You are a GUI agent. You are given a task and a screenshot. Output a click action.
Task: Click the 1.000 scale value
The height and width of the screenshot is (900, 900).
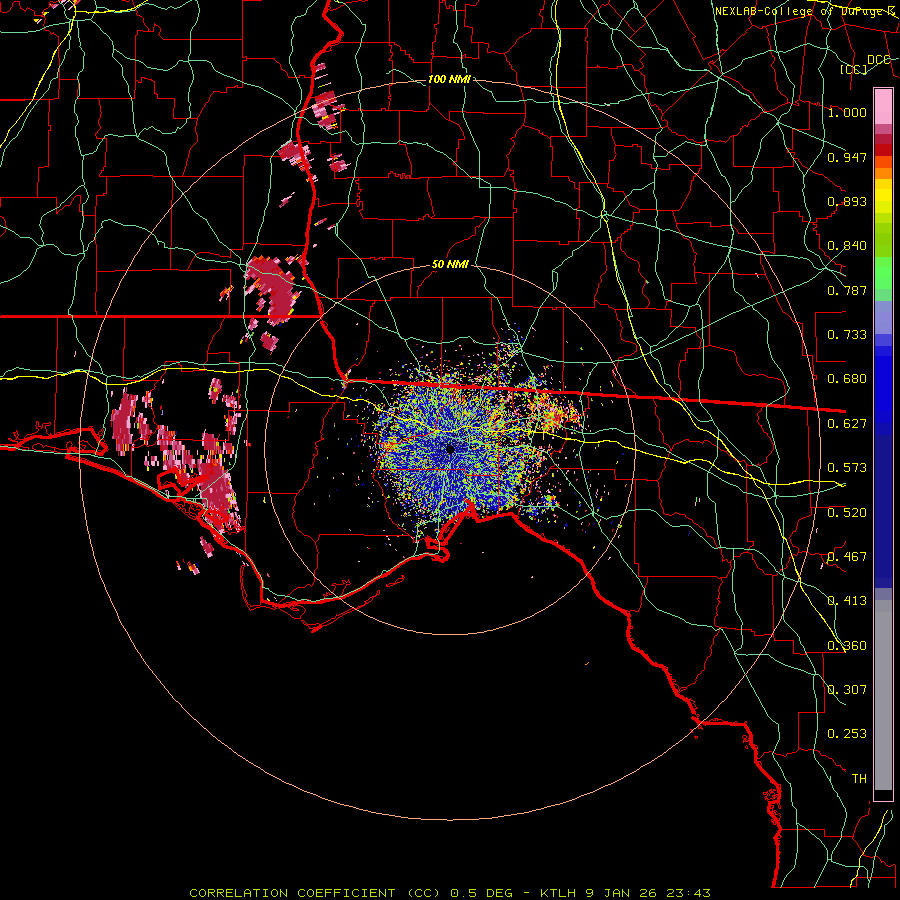[x=847, y=112]
